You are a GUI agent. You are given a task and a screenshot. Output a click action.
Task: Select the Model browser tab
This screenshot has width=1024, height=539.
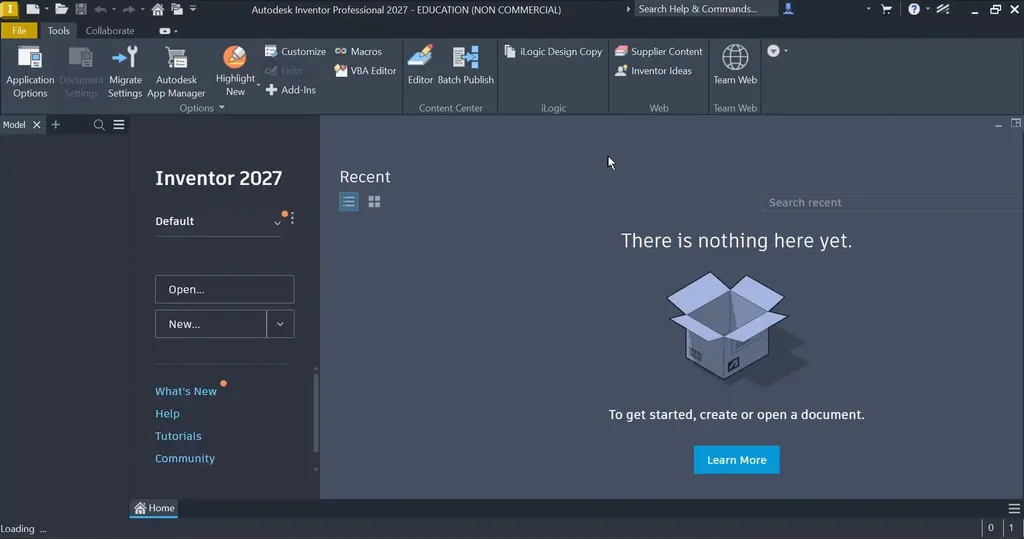(x=14, y=125)
